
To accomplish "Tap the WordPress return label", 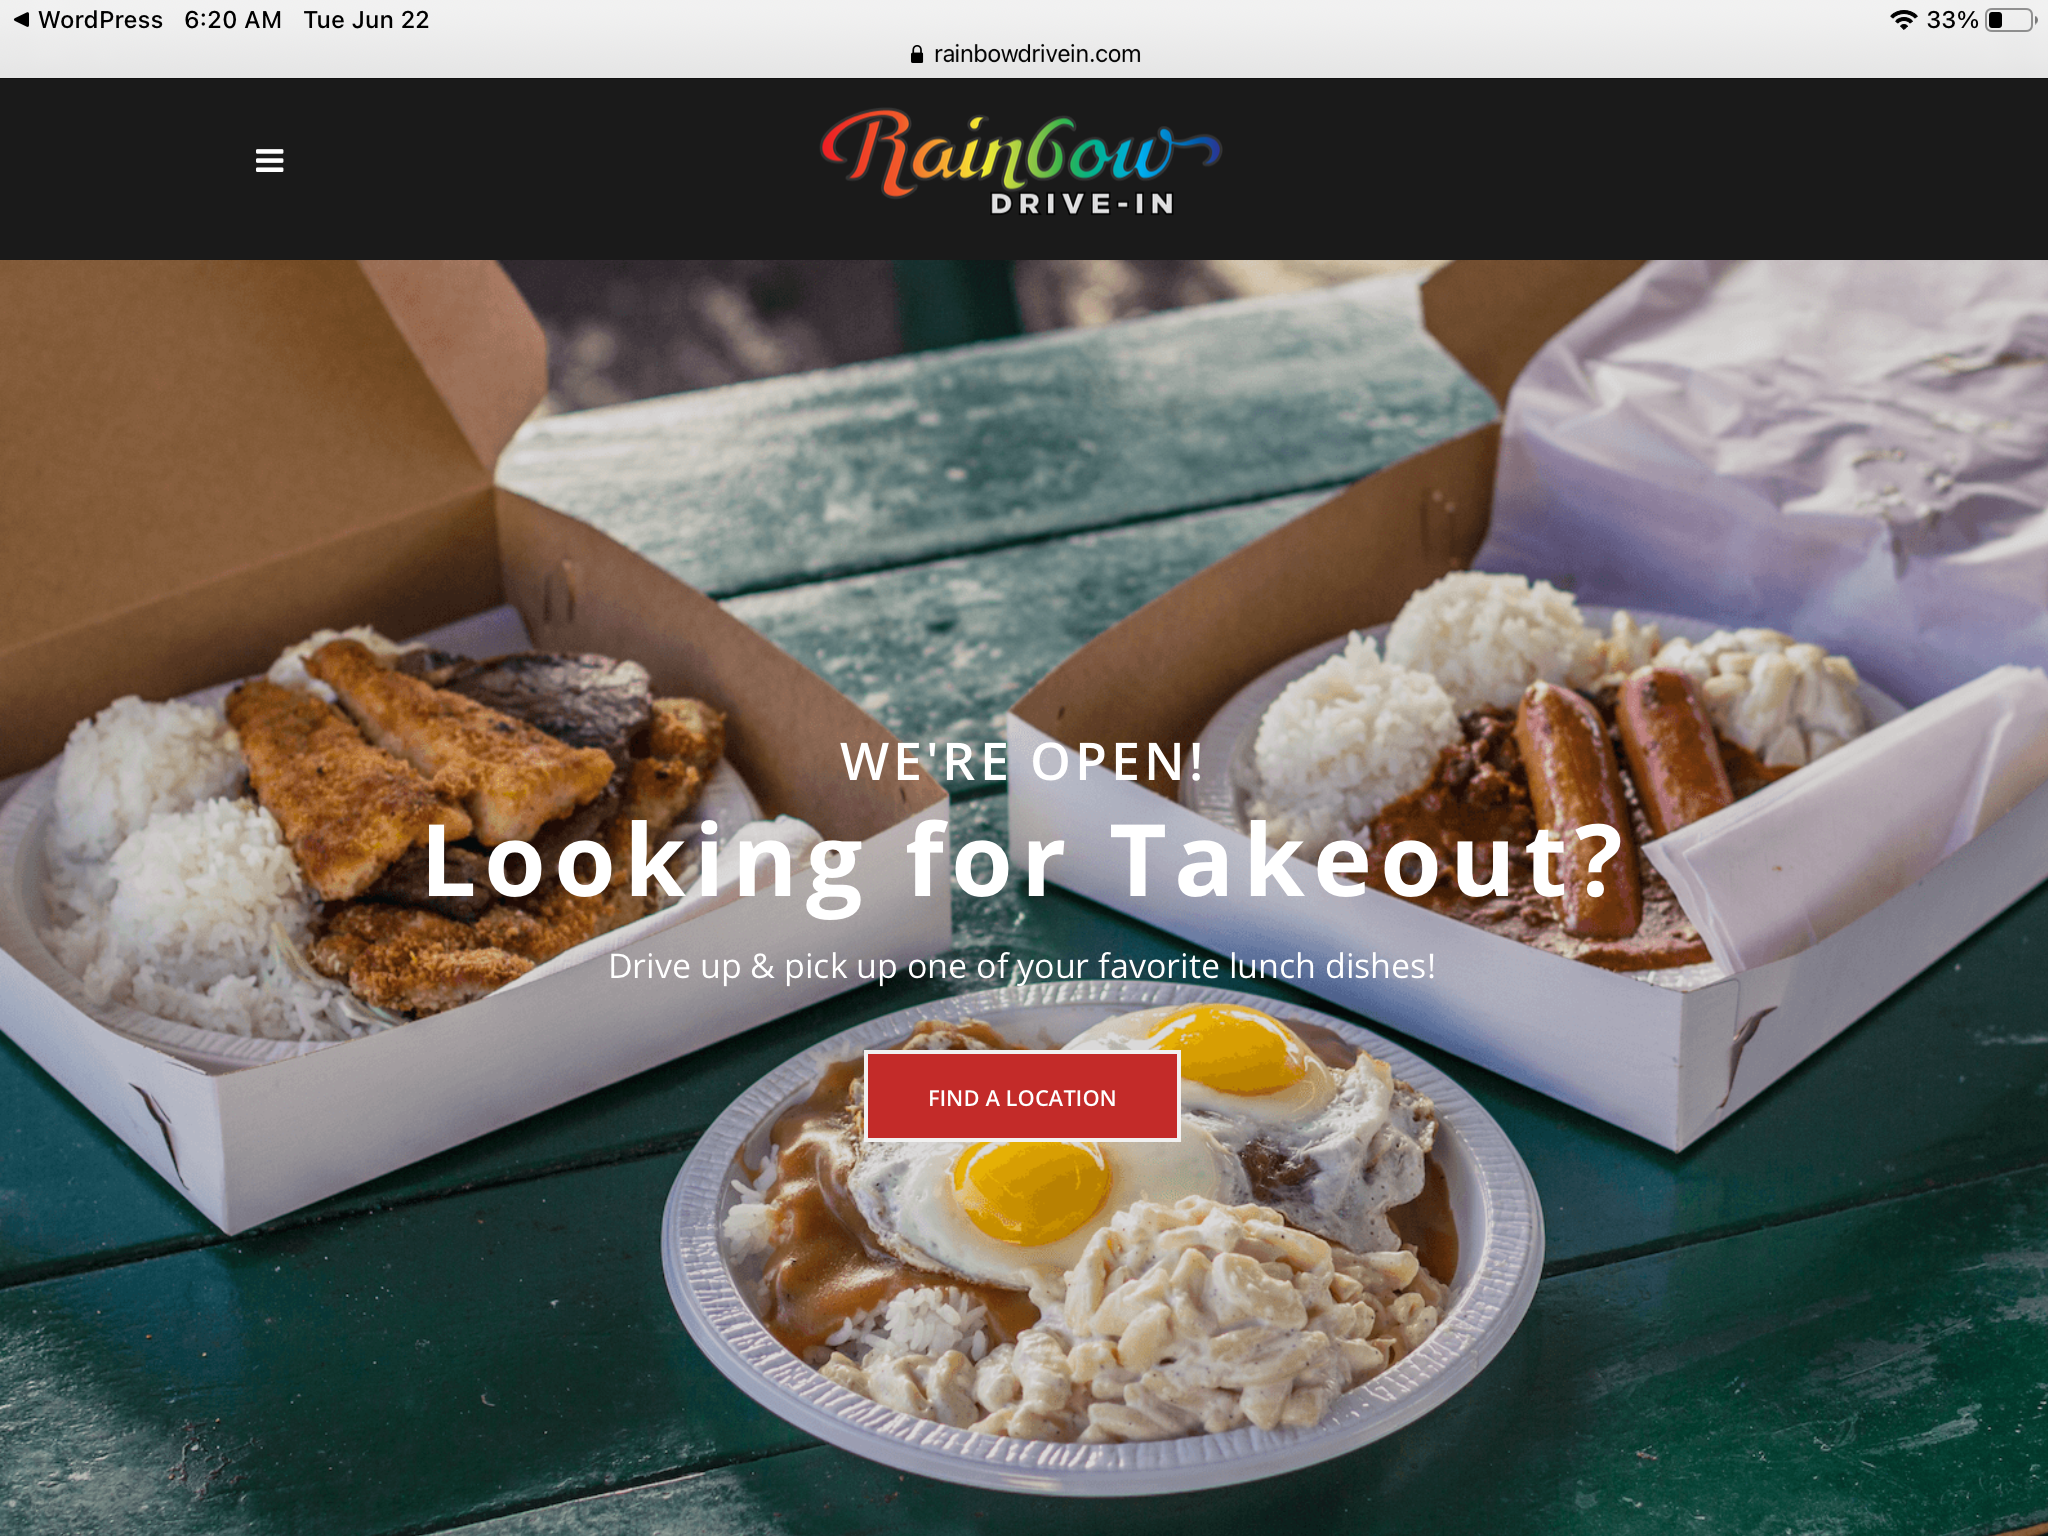I will point(100,20).
